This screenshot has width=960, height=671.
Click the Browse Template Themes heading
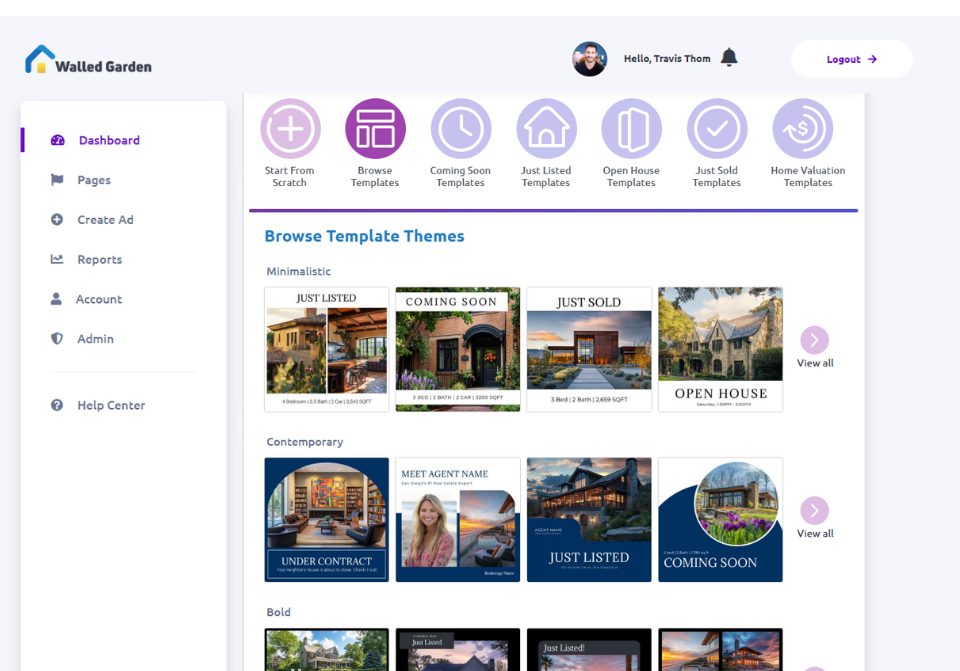(x=364, y=236)
